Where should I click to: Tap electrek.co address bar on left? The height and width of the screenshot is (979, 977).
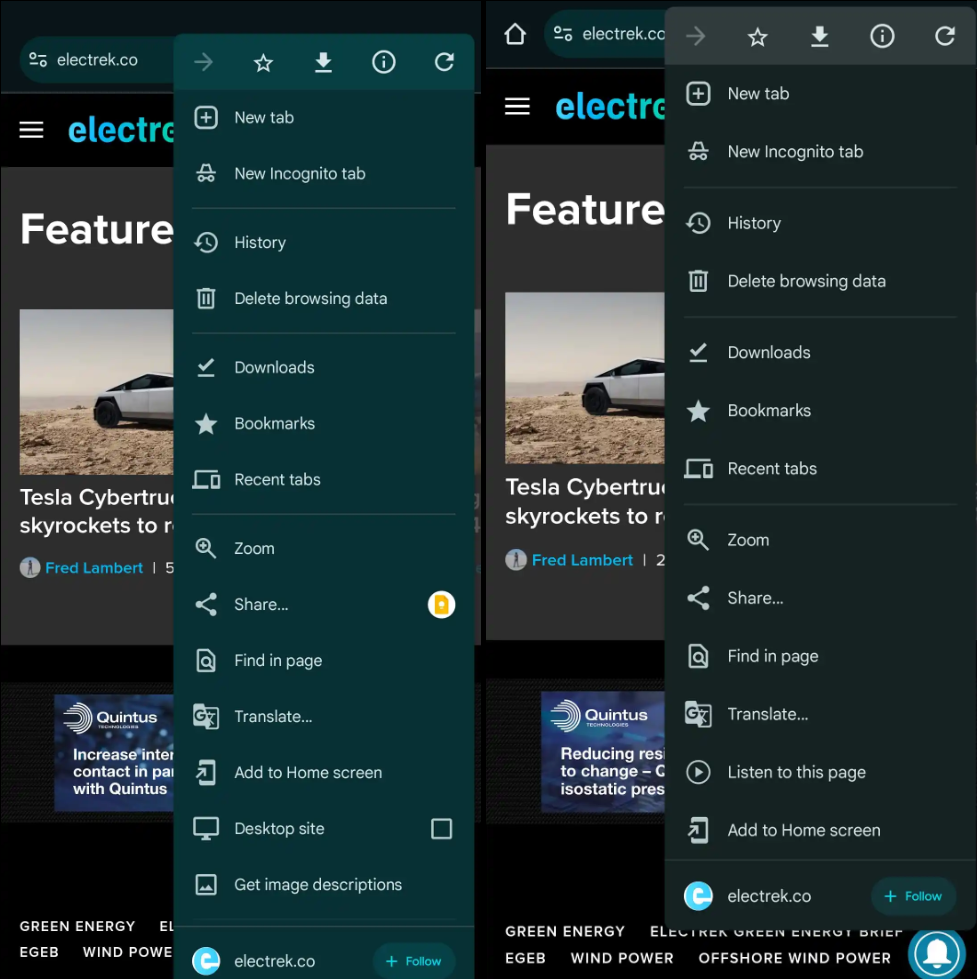(x=97, y=60)
